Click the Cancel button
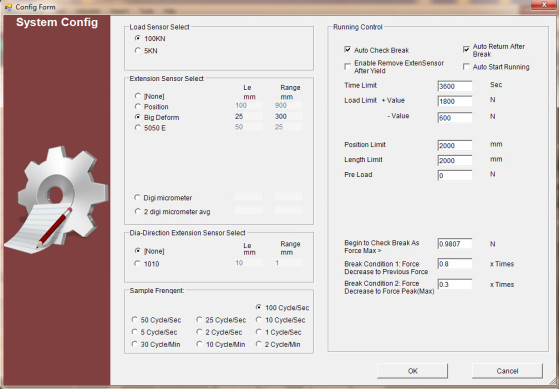The image size is (560, 389). 507,371
